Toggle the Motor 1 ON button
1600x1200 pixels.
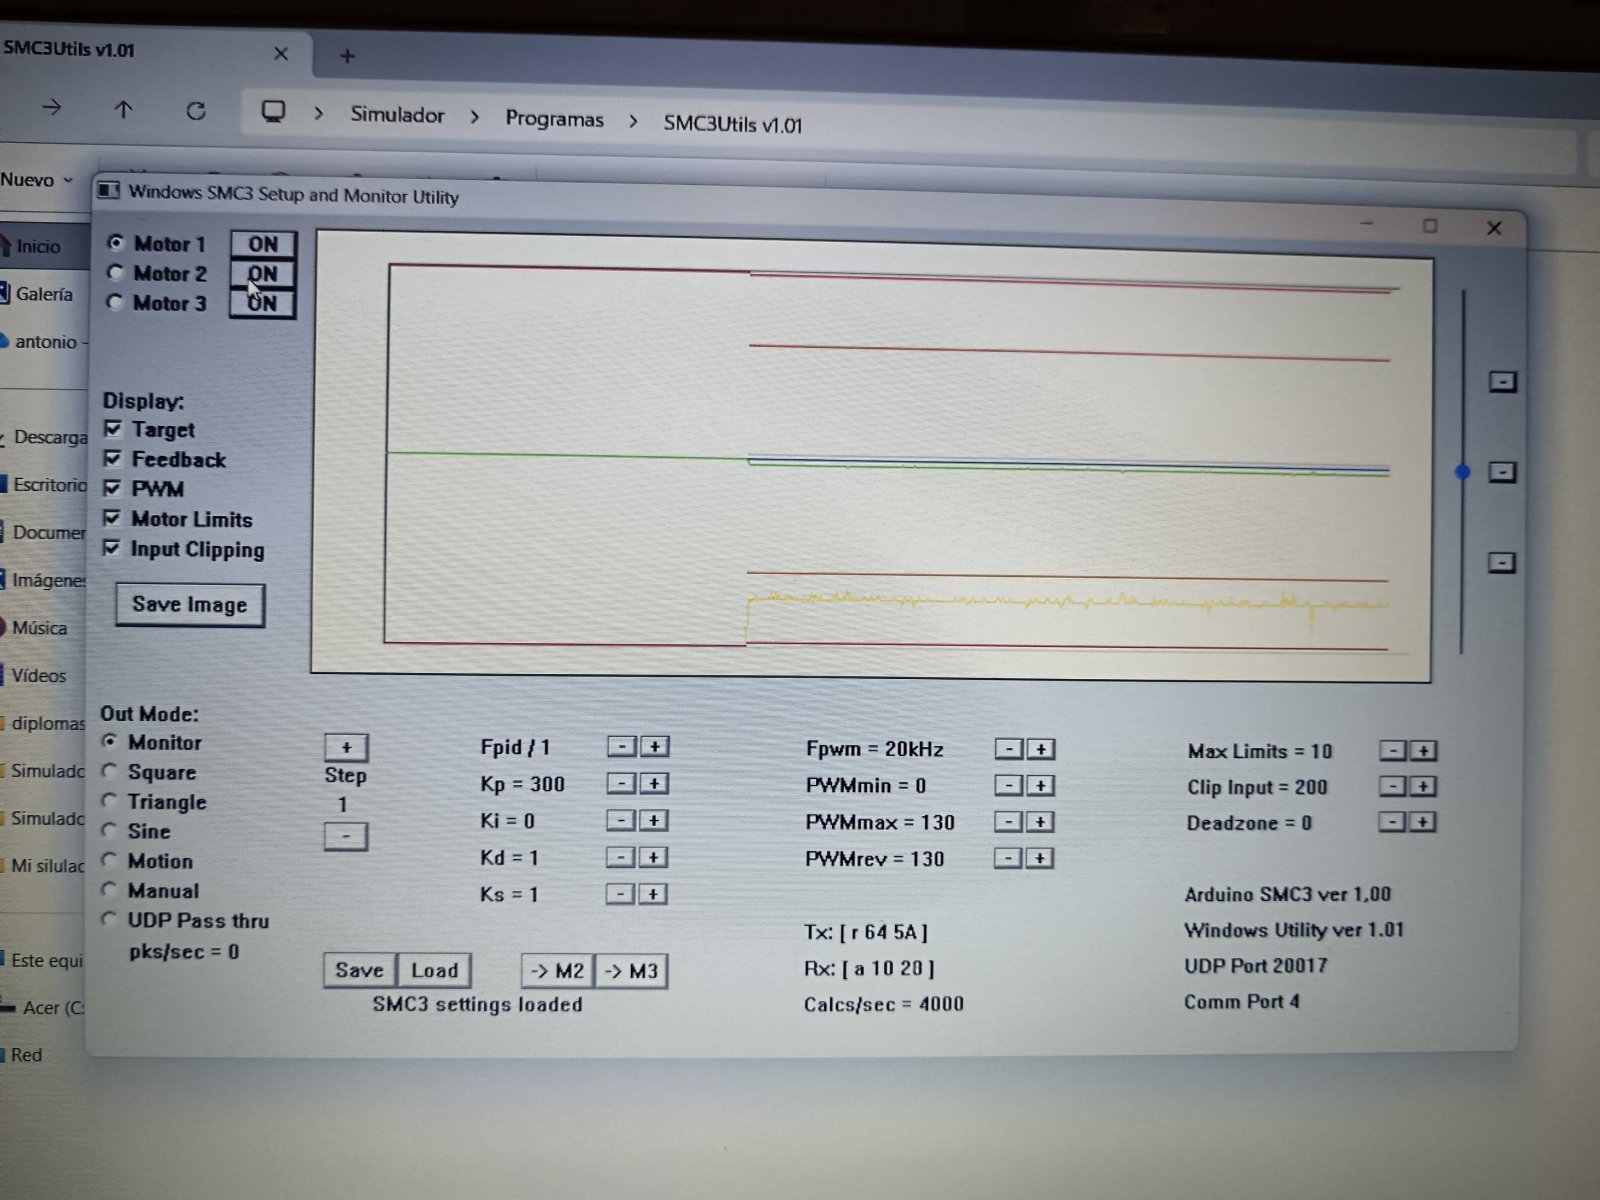click(x=263, y=244)
